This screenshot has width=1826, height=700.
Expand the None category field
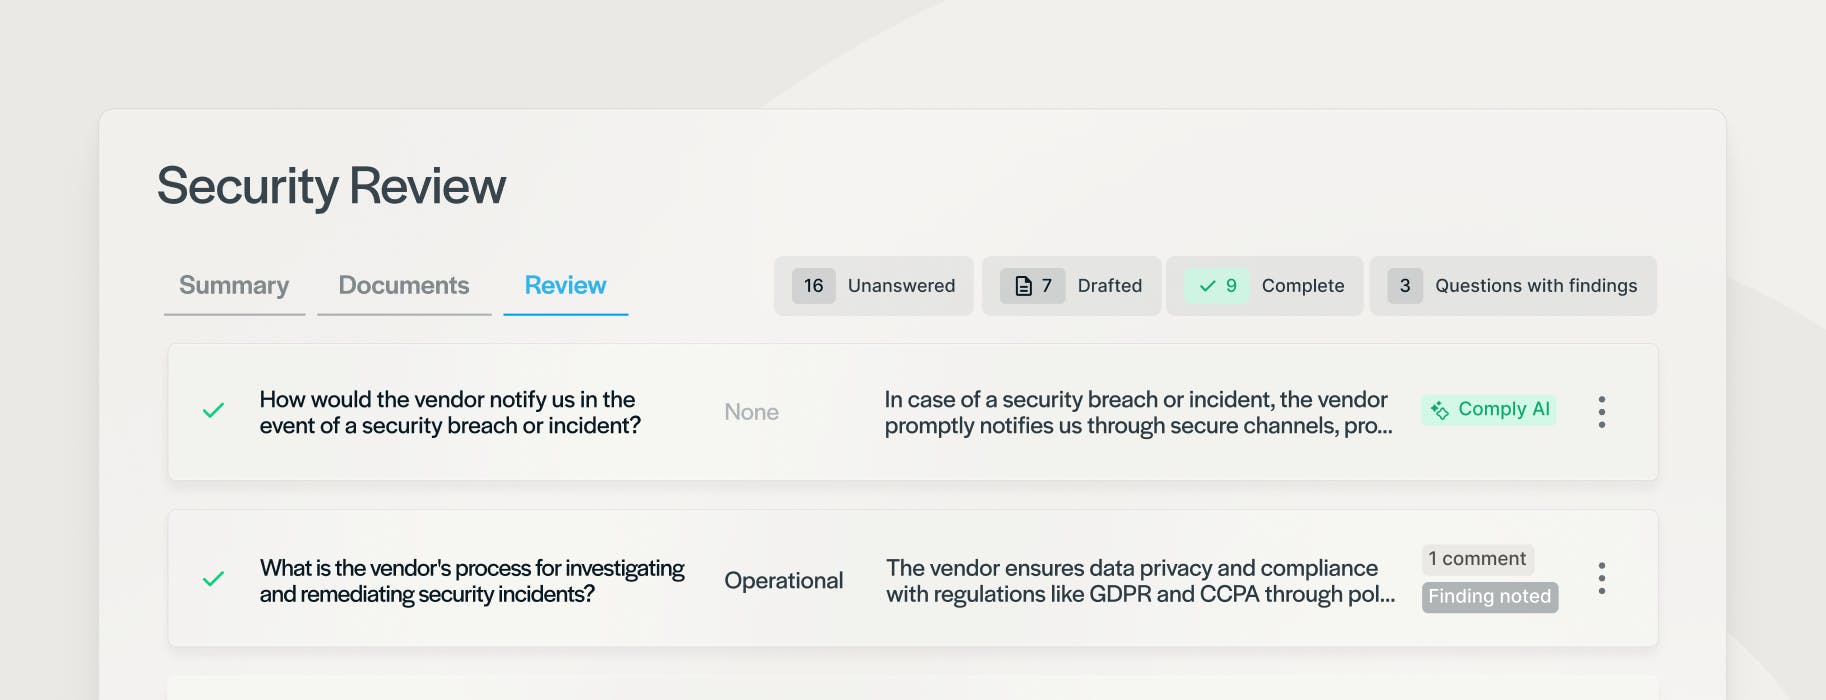click(x=751, y=412)
